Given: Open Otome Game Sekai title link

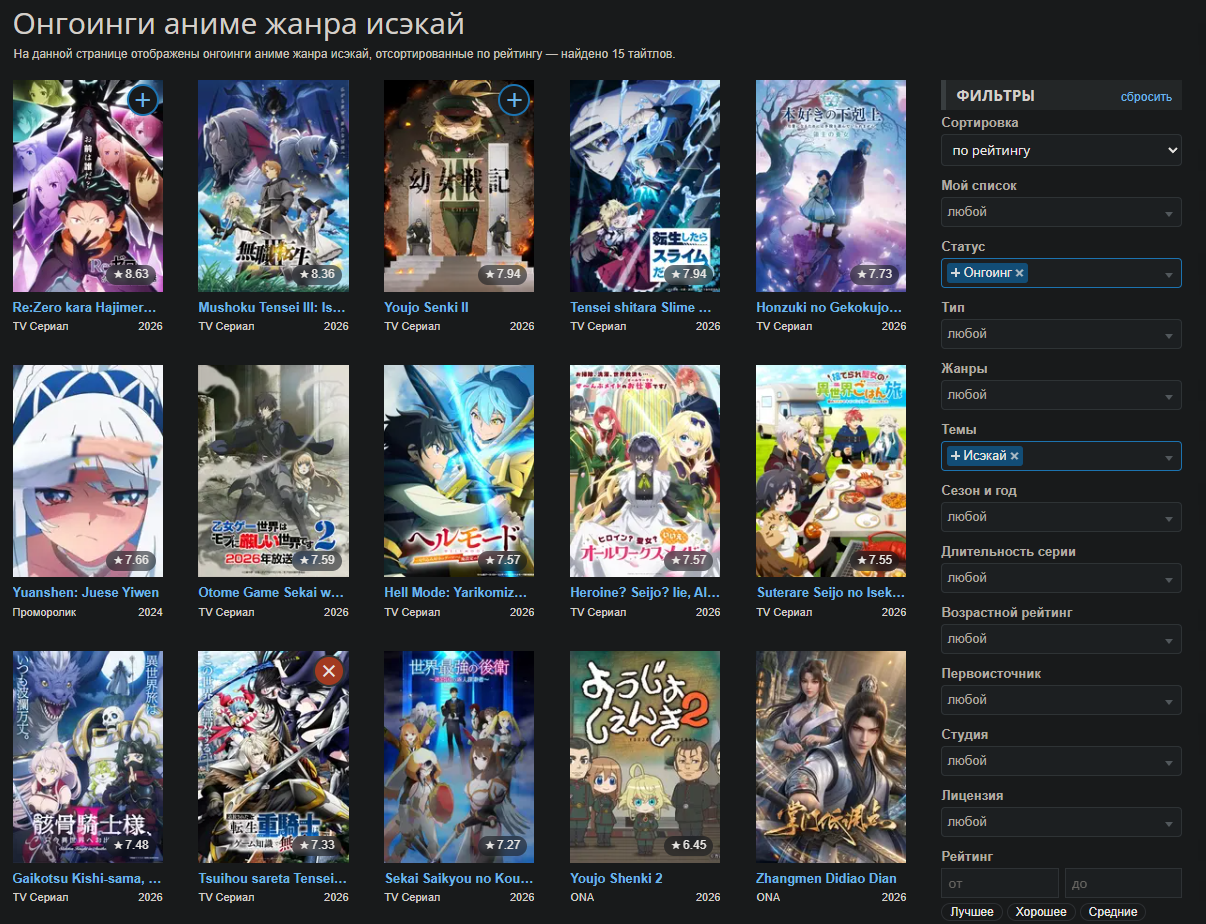Looking at the screenshot, I should click(272, 592).
